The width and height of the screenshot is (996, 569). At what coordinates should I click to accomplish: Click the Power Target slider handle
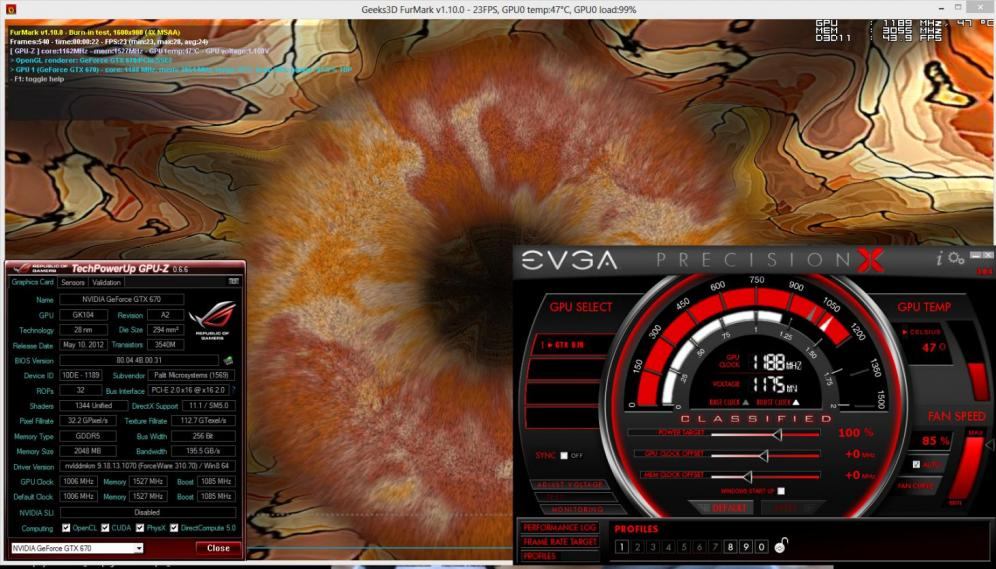[776, 434]
